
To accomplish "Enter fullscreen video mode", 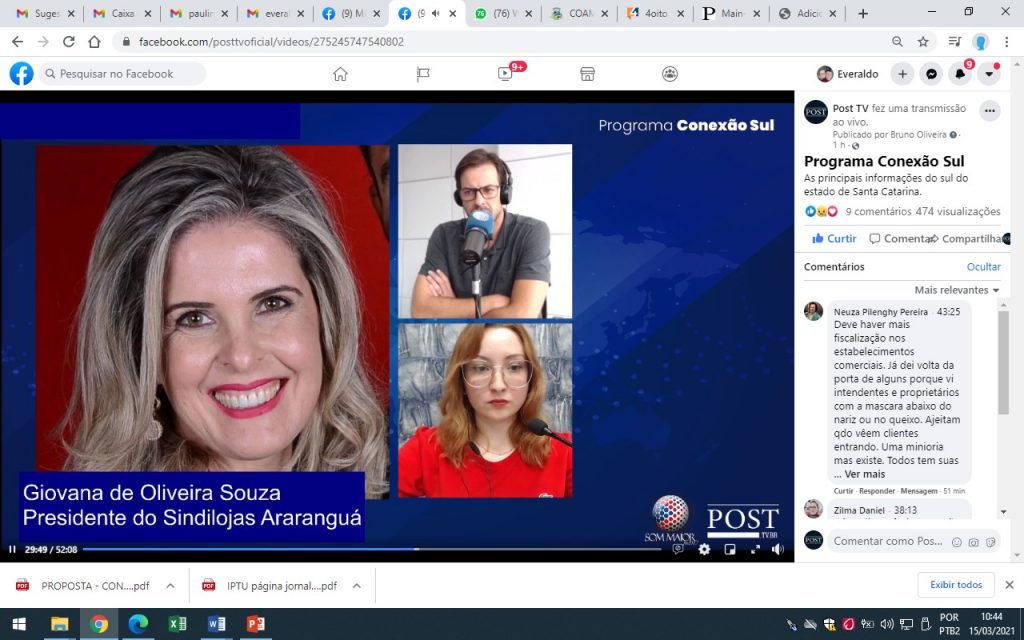I will [x=755, y=549].
